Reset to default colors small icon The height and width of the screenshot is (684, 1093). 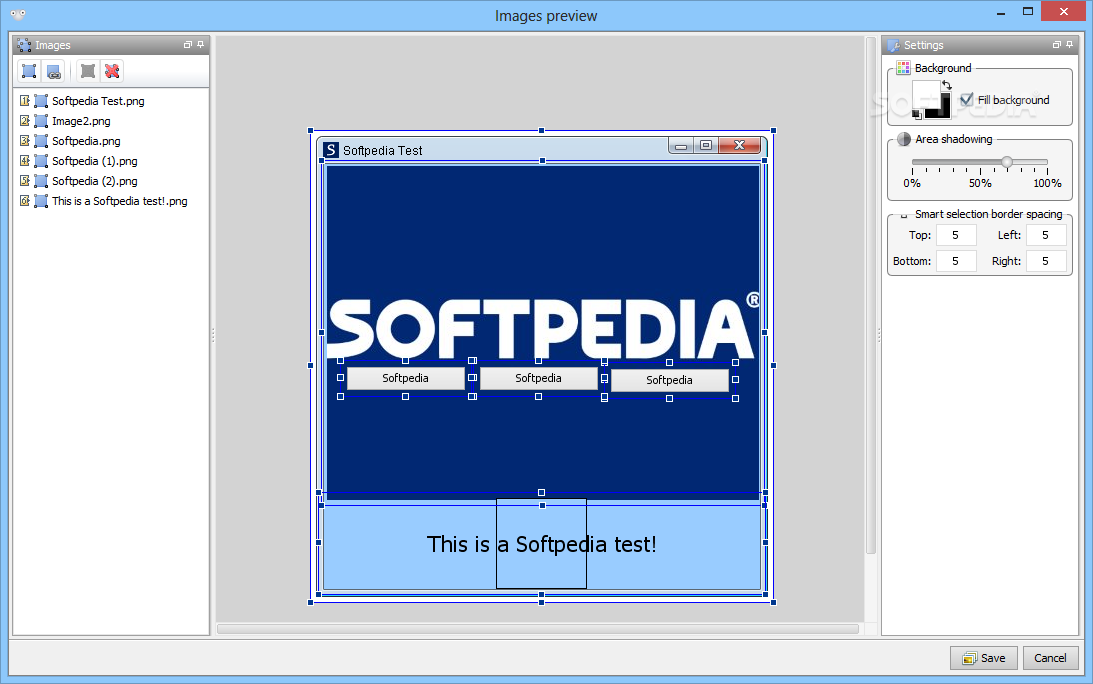pyautogui.click(x=917, y=114)
